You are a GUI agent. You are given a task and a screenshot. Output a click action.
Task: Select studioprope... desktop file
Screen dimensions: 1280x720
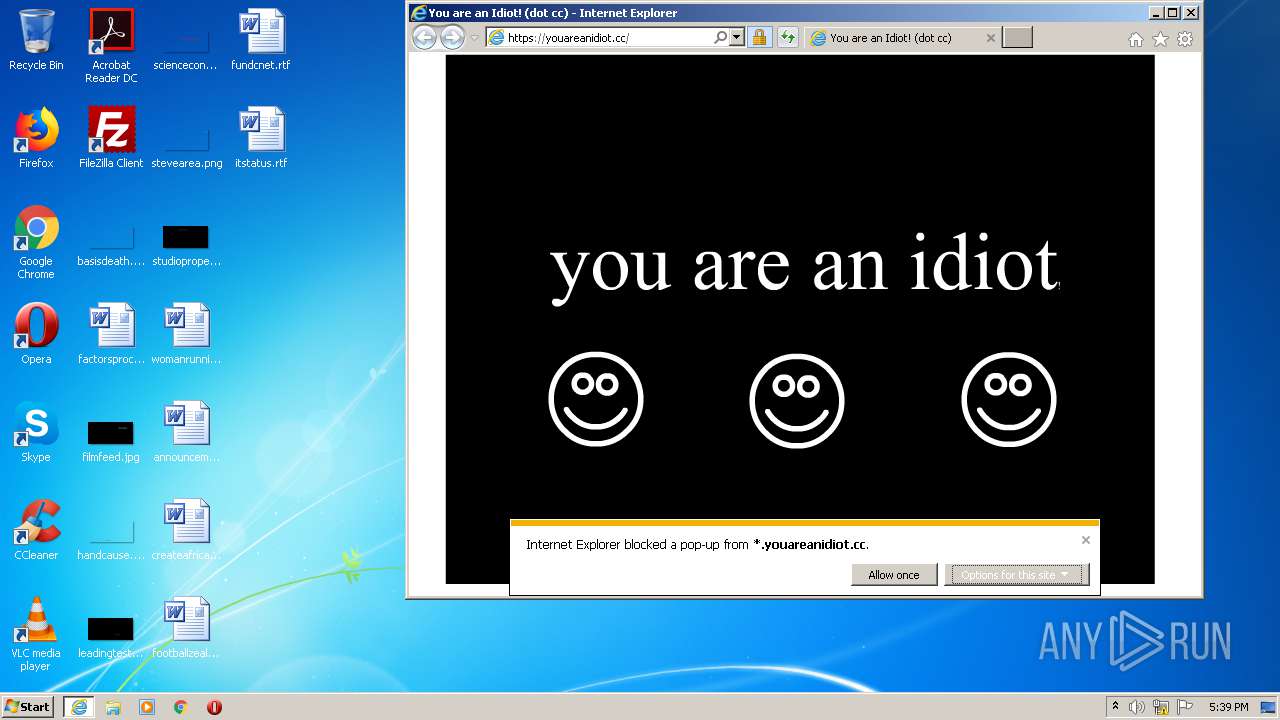[186, 245]
